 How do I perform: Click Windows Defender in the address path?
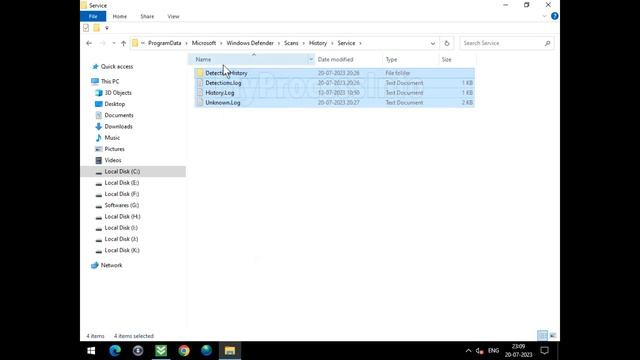250,43
